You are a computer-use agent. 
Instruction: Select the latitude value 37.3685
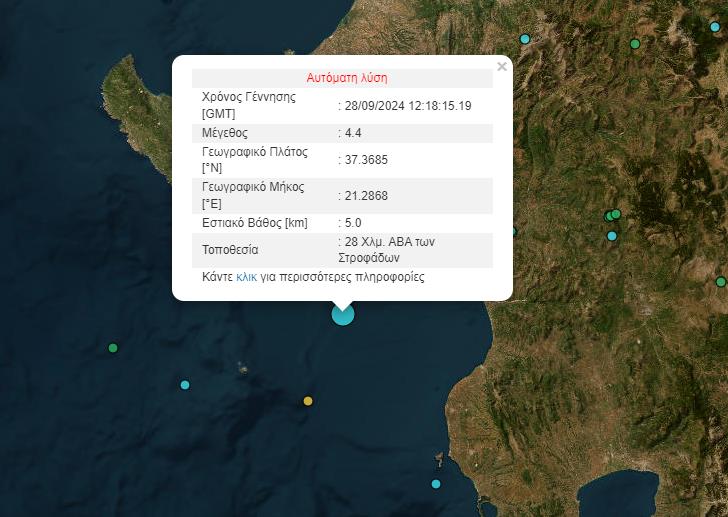pyautogui.click(x=365, y=161)
